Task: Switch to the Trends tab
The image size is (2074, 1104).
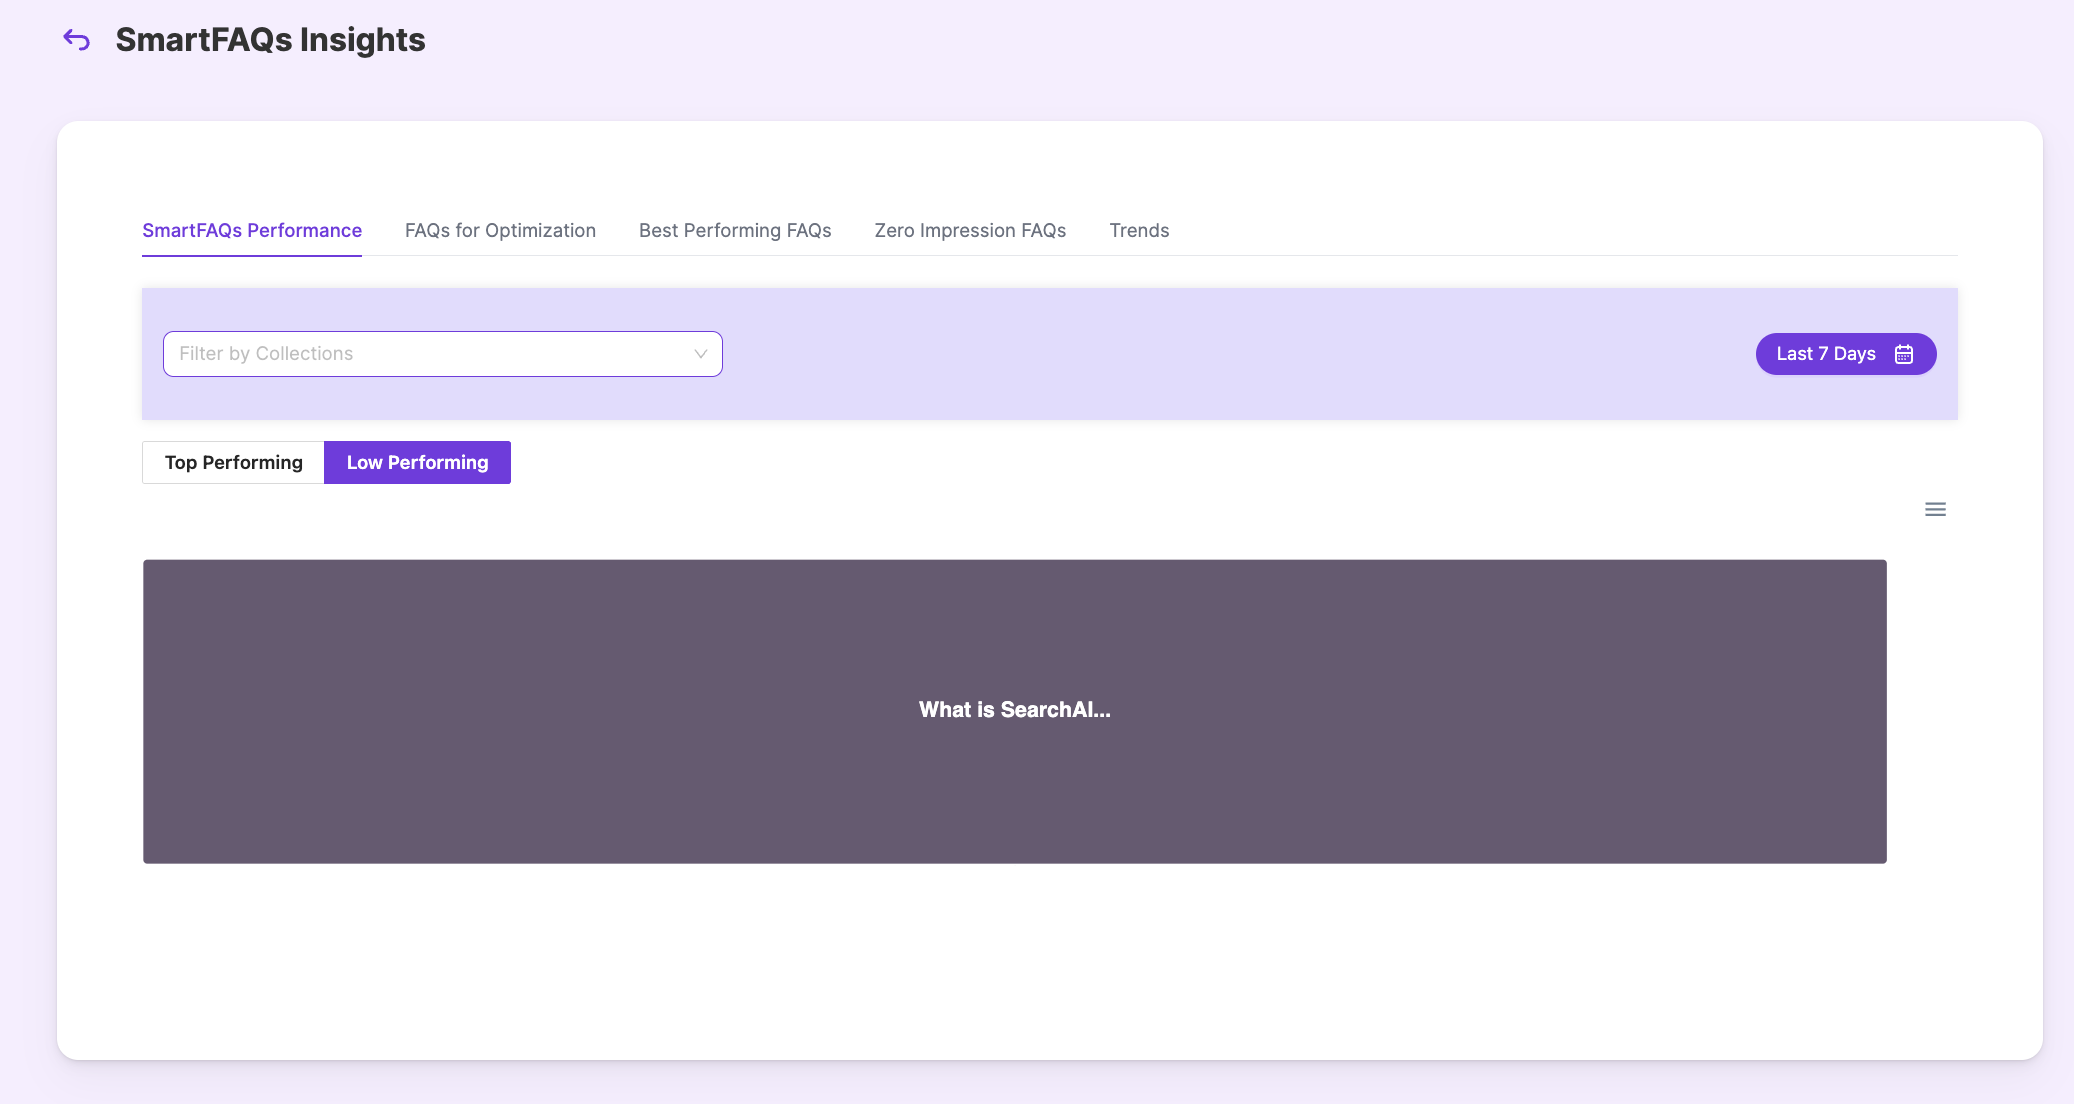Action: coord(1139,231)
